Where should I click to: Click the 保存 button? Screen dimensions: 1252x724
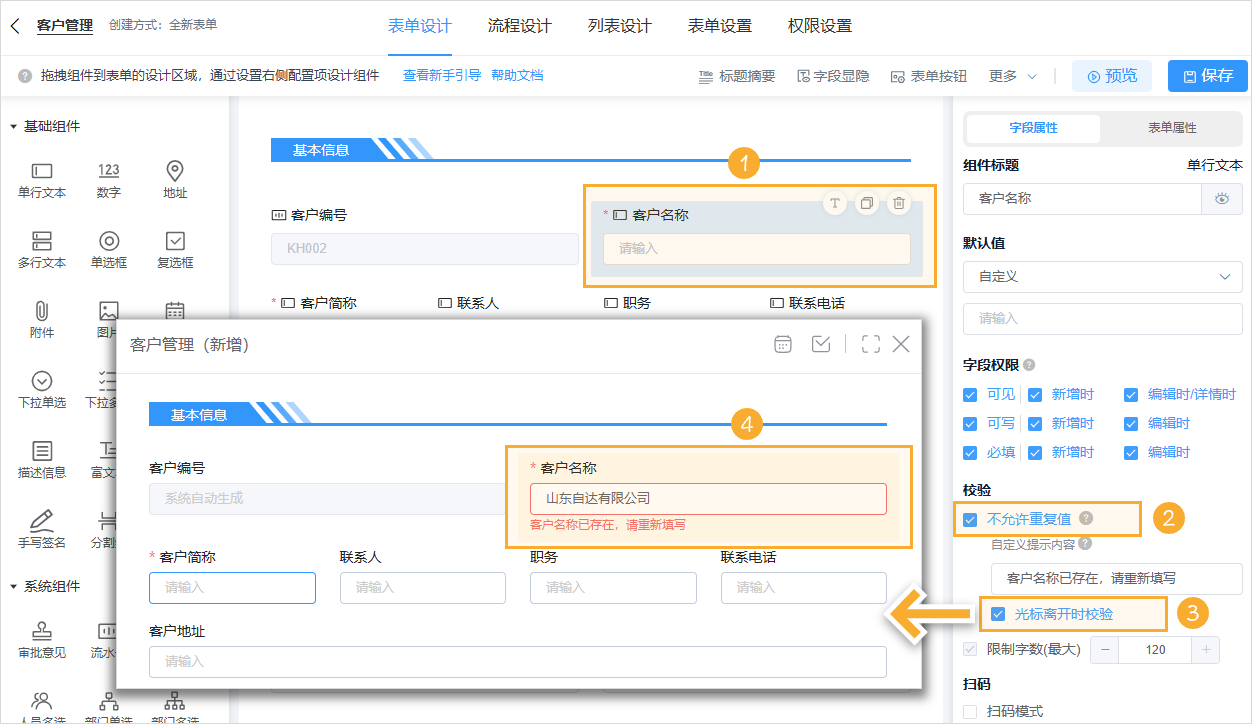1208,75
